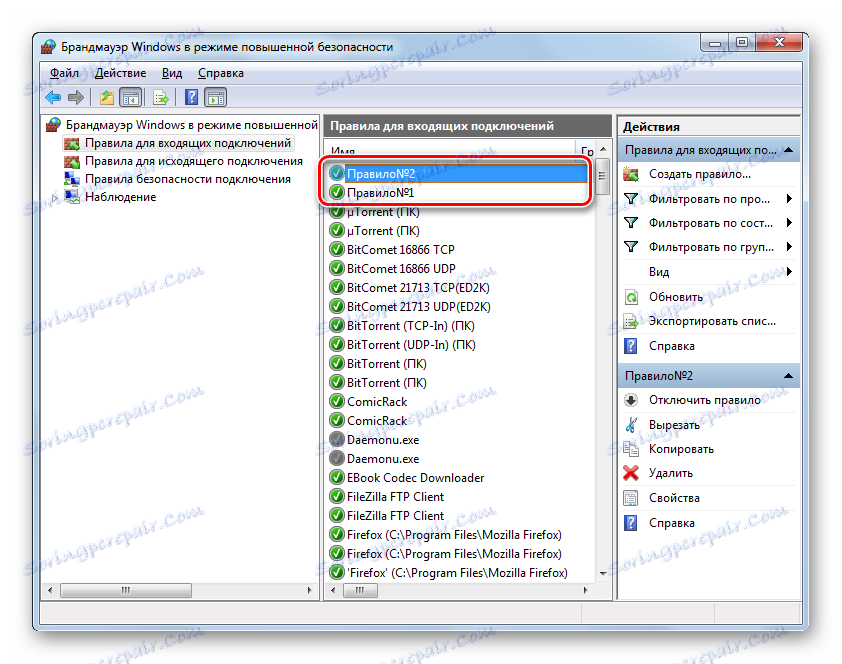Screen dimensions: 842x664
Task: Open the Справка menu in the menu bar
Action: (x=221, y=73)
